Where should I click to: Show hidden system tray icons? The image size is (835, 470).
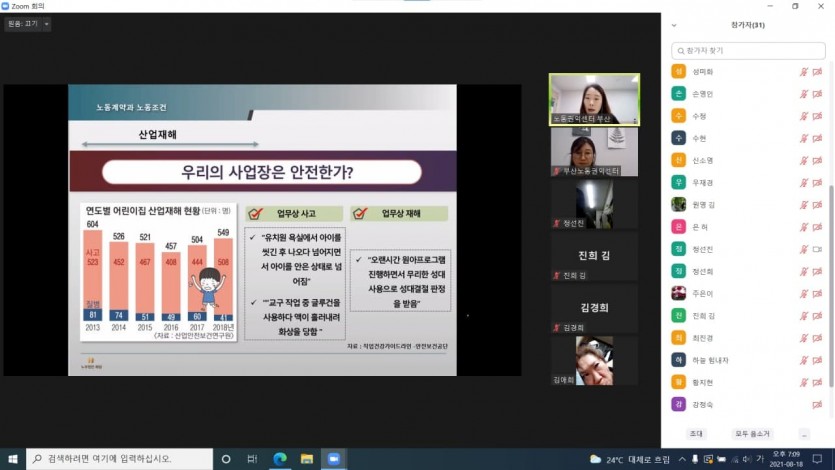(682, 459)
